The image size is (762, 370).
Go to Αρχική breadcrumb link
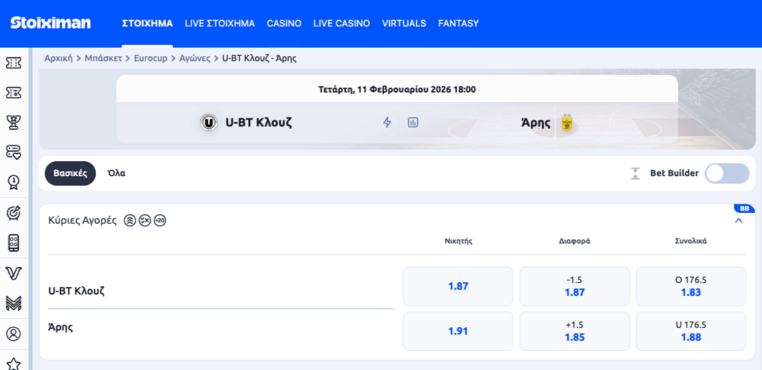[x=58, y=58]
